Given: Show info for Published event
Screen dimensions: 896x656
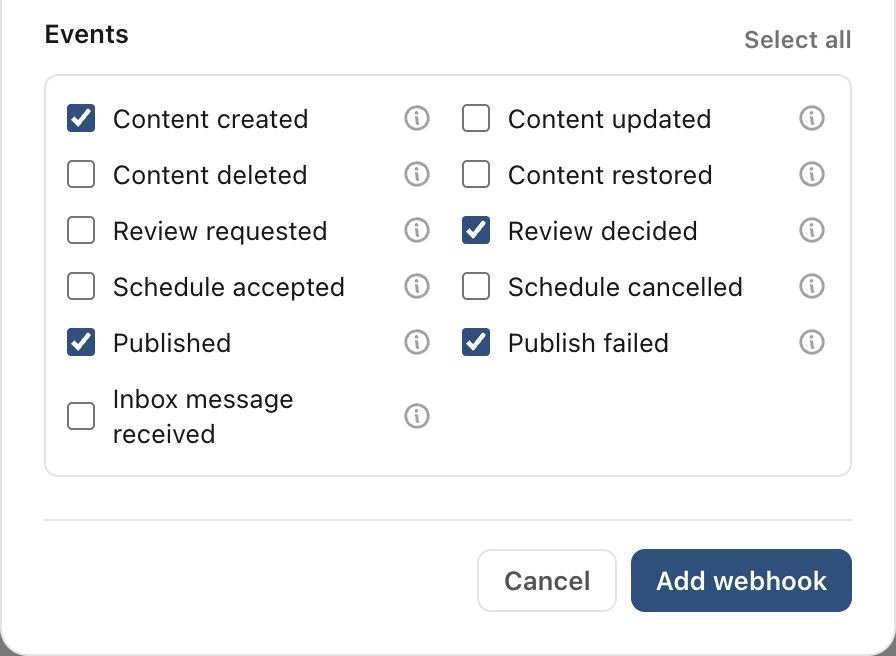Looking at the screenshot, I should (417, 342).
